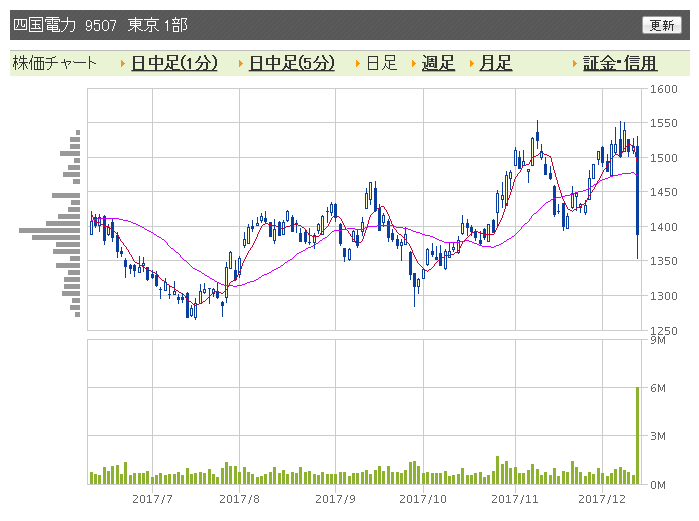Click the 2017/11 date label

515,499
